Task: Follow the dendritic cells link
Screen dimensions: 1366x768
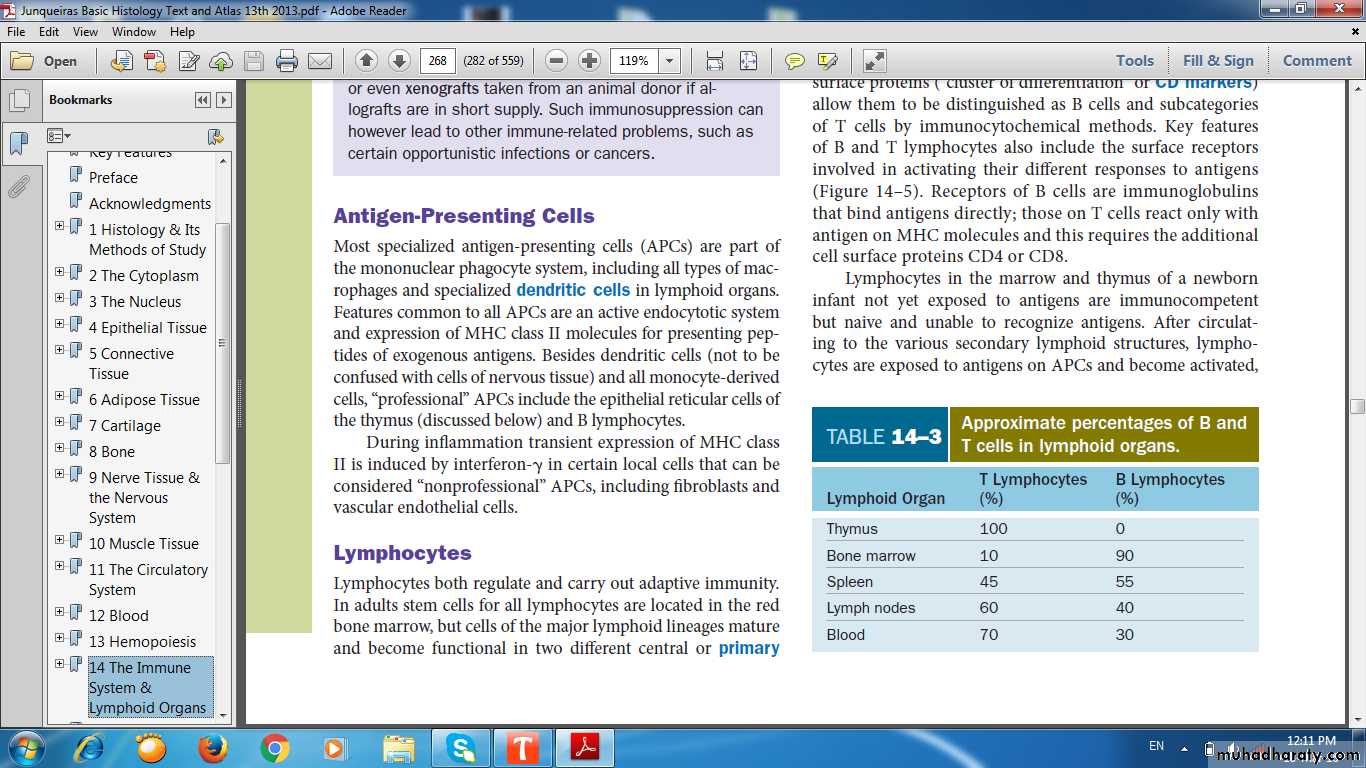Action: [x=573, y=290]
